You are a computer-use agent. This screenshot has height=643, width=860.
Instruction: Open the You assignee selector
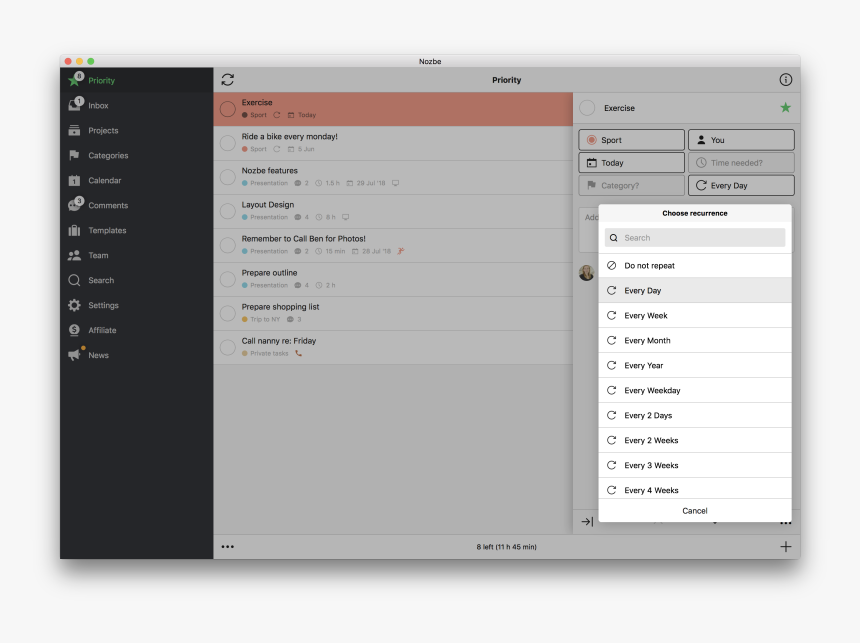pyautogui.click(x=741, y=140)
